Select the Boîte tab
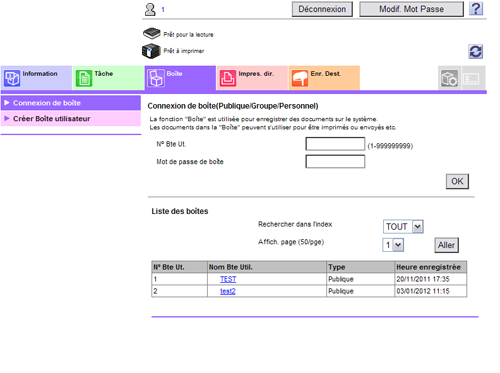The height and width of the screenshot is (373, 500). (180, 78)
